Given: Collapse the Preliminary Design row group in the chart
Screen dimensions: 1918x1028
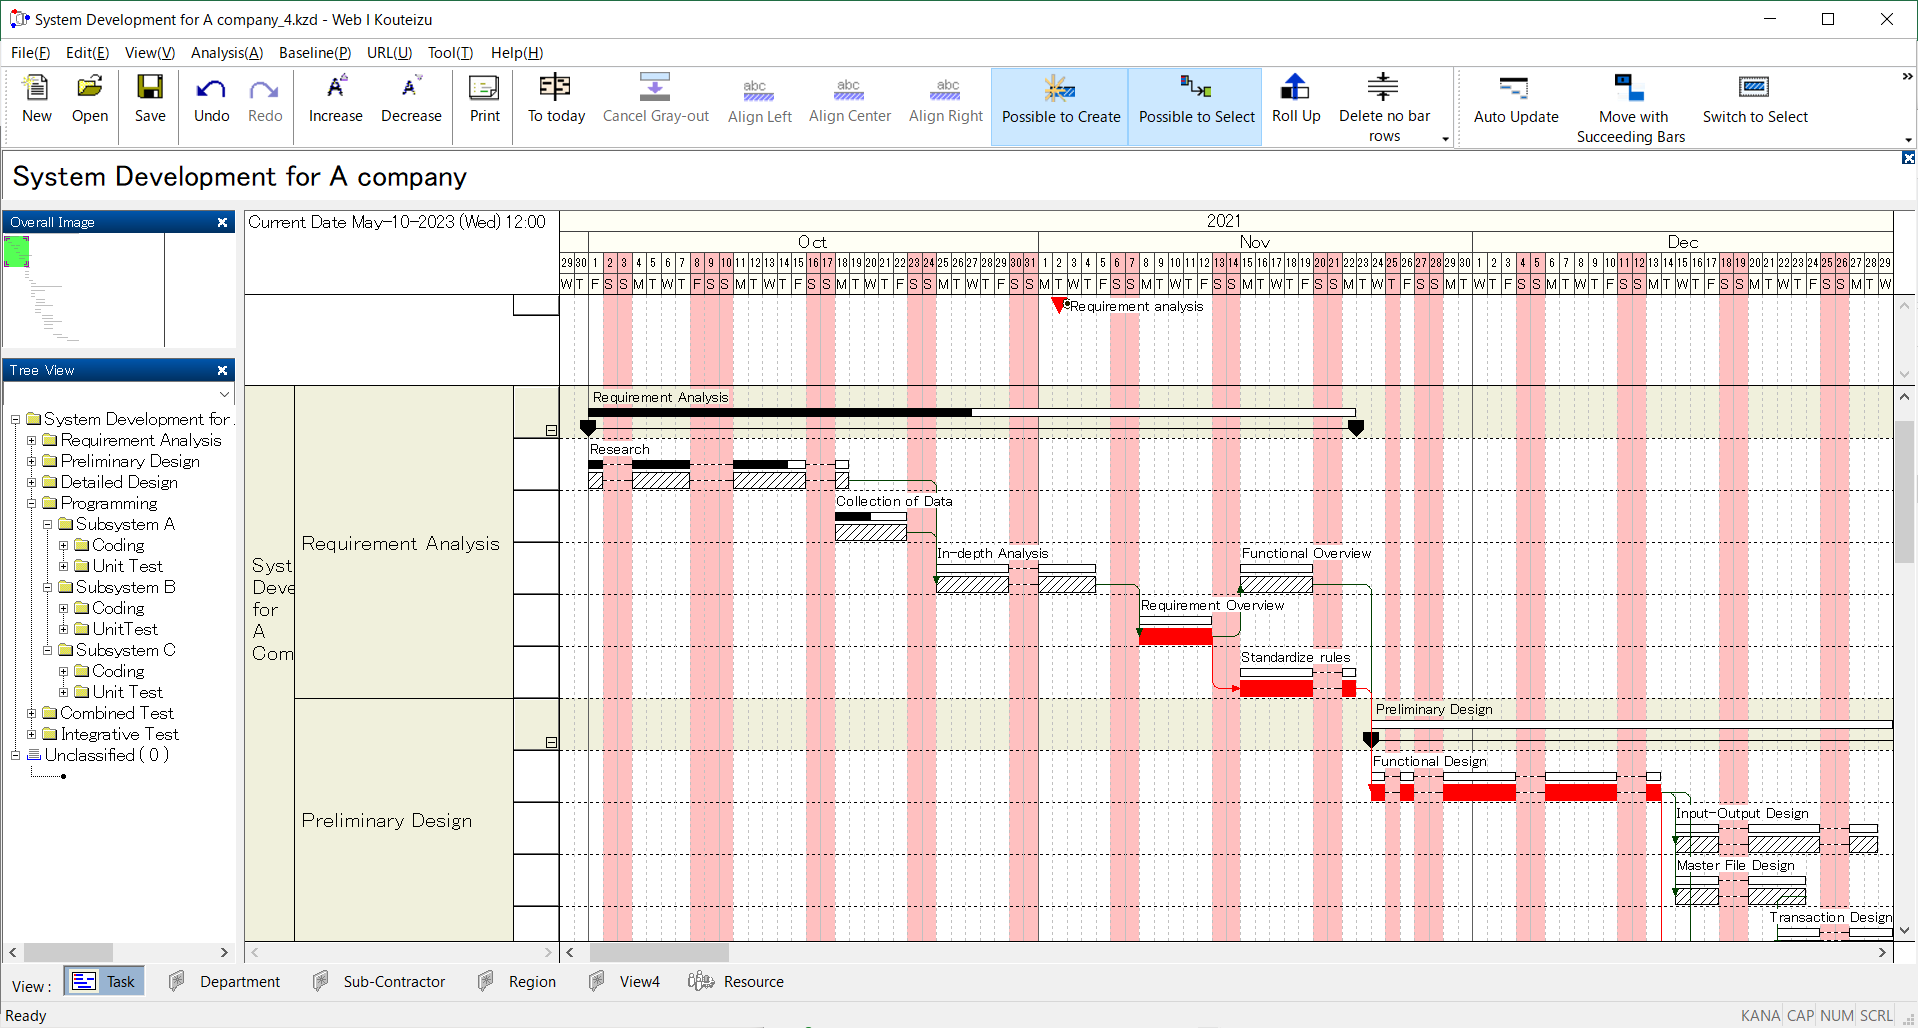Looking at the screenshot, I should (551, 742).
